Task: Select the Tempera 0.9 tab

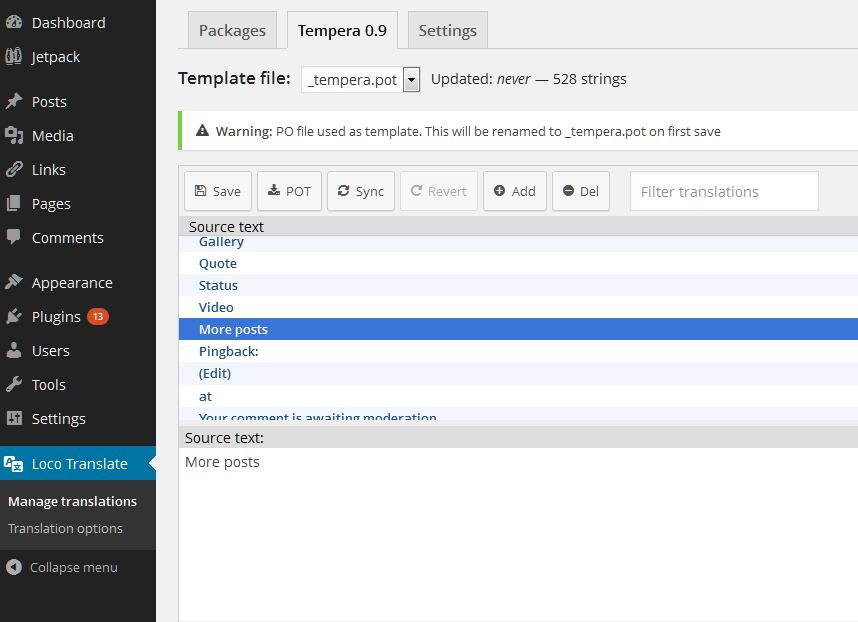Action: 343,30
